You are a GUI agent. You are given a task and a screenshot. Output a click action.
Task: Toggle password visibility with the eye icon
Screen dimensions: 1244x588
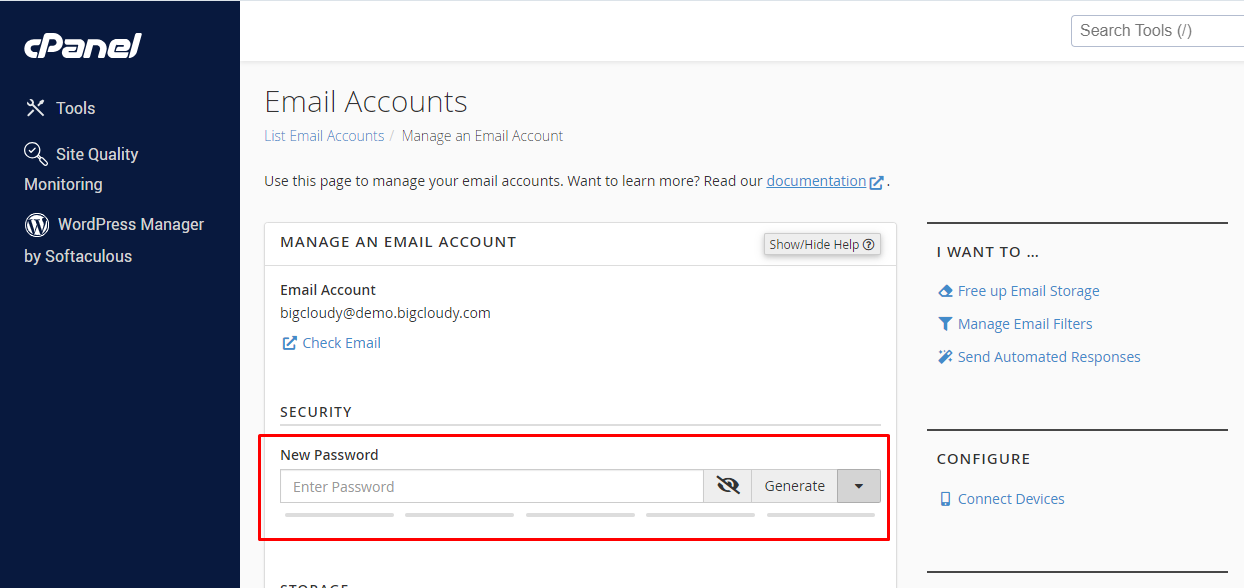(x=727, y=485)
